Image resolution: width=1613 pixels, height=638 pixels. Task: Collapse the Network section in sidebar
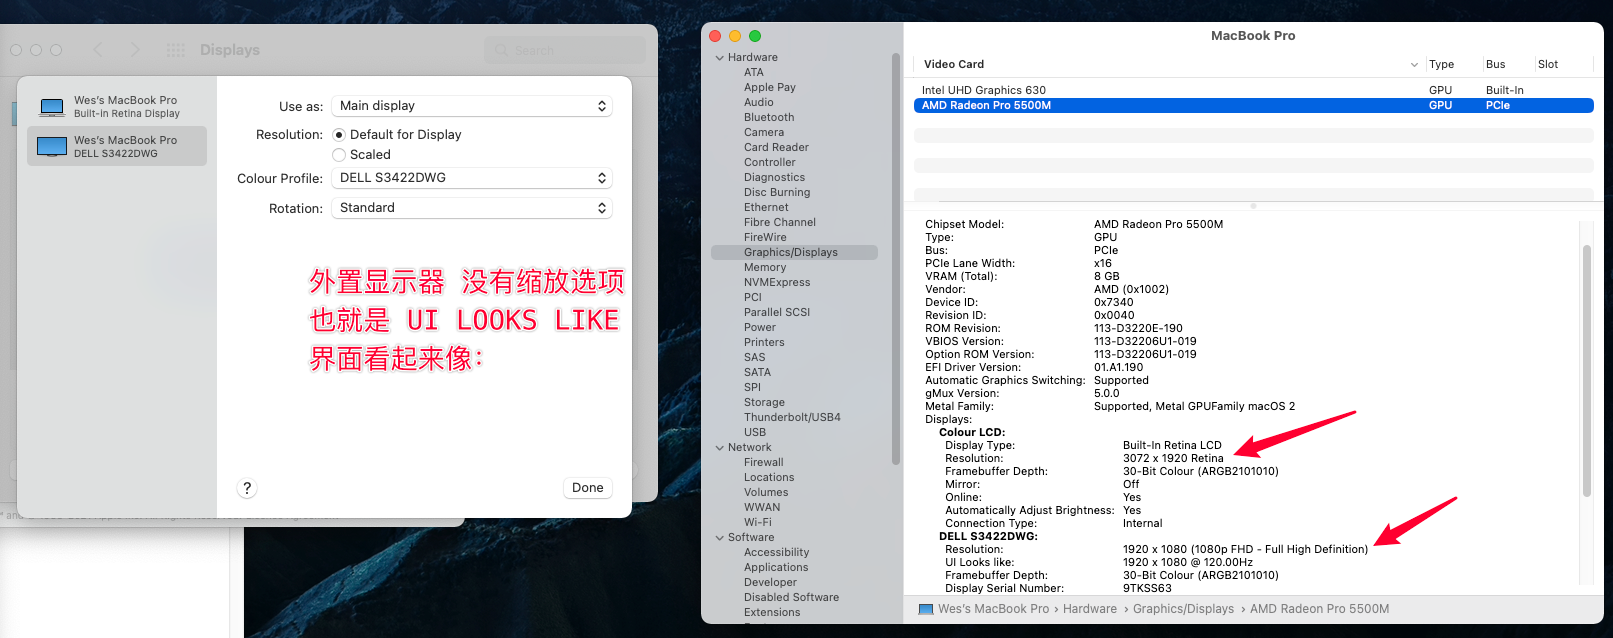click(x=720, y=448)
